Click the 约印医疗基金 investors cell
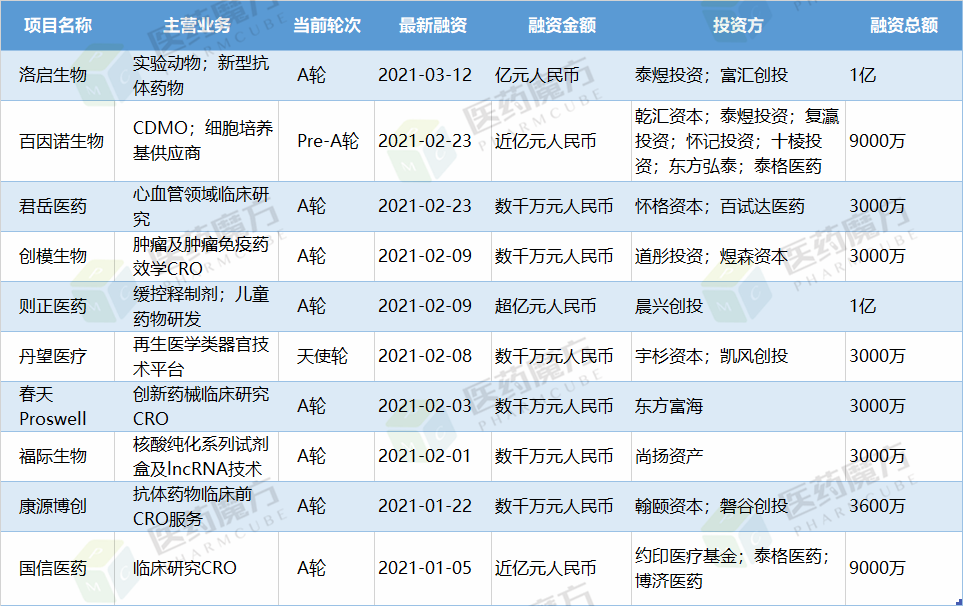 [x=738, y=569]
